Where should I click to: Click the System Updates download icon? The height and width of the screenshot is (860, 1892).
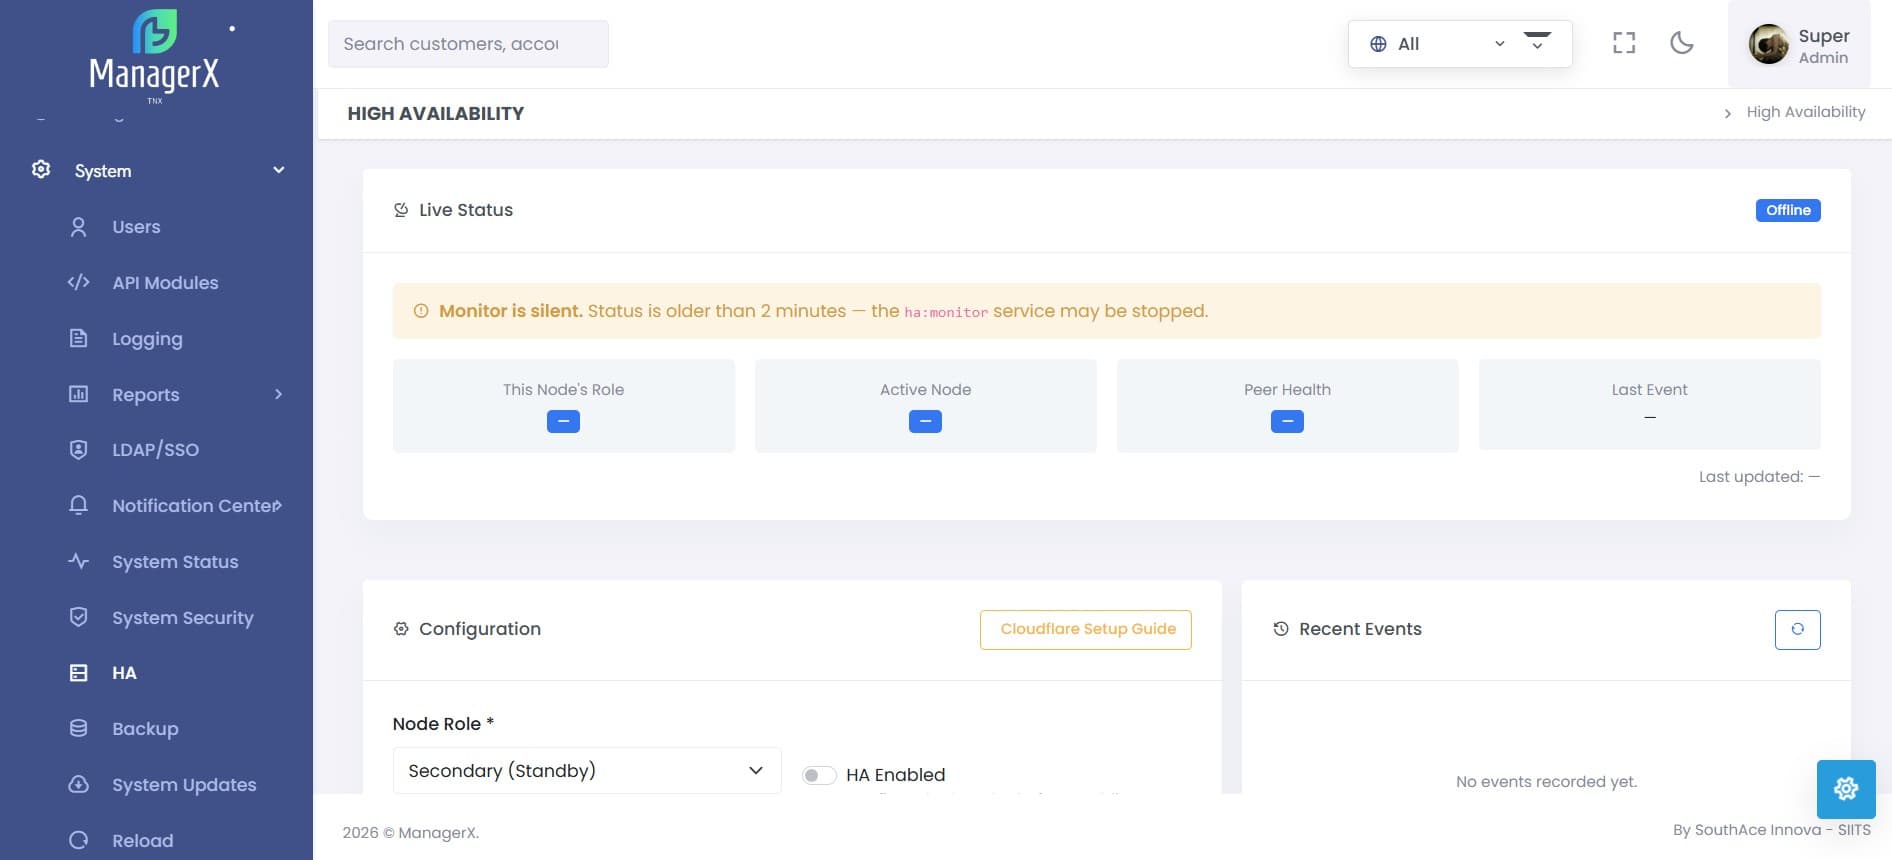coord(78,784)
